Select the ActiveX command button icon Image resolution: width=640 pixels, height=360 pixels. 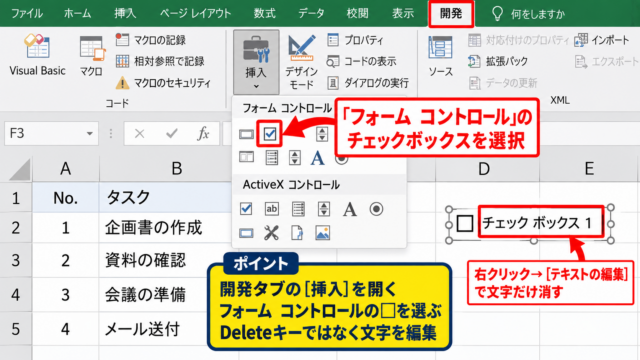pos(246,233)
